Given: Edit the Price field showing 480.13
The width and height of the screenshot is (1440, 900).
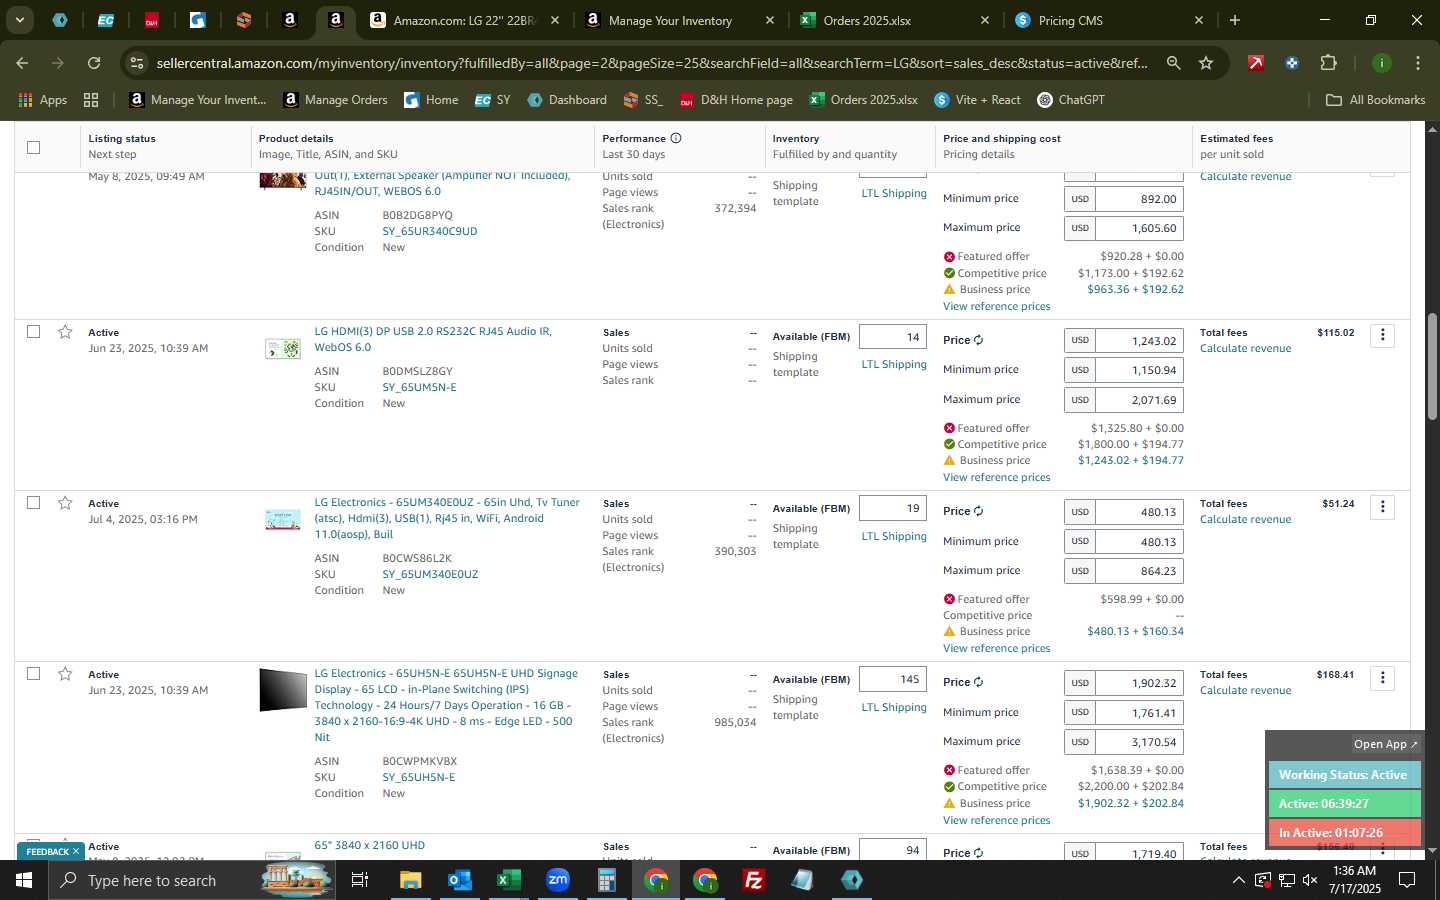Looking at the screenshot, I should 1139,512.
